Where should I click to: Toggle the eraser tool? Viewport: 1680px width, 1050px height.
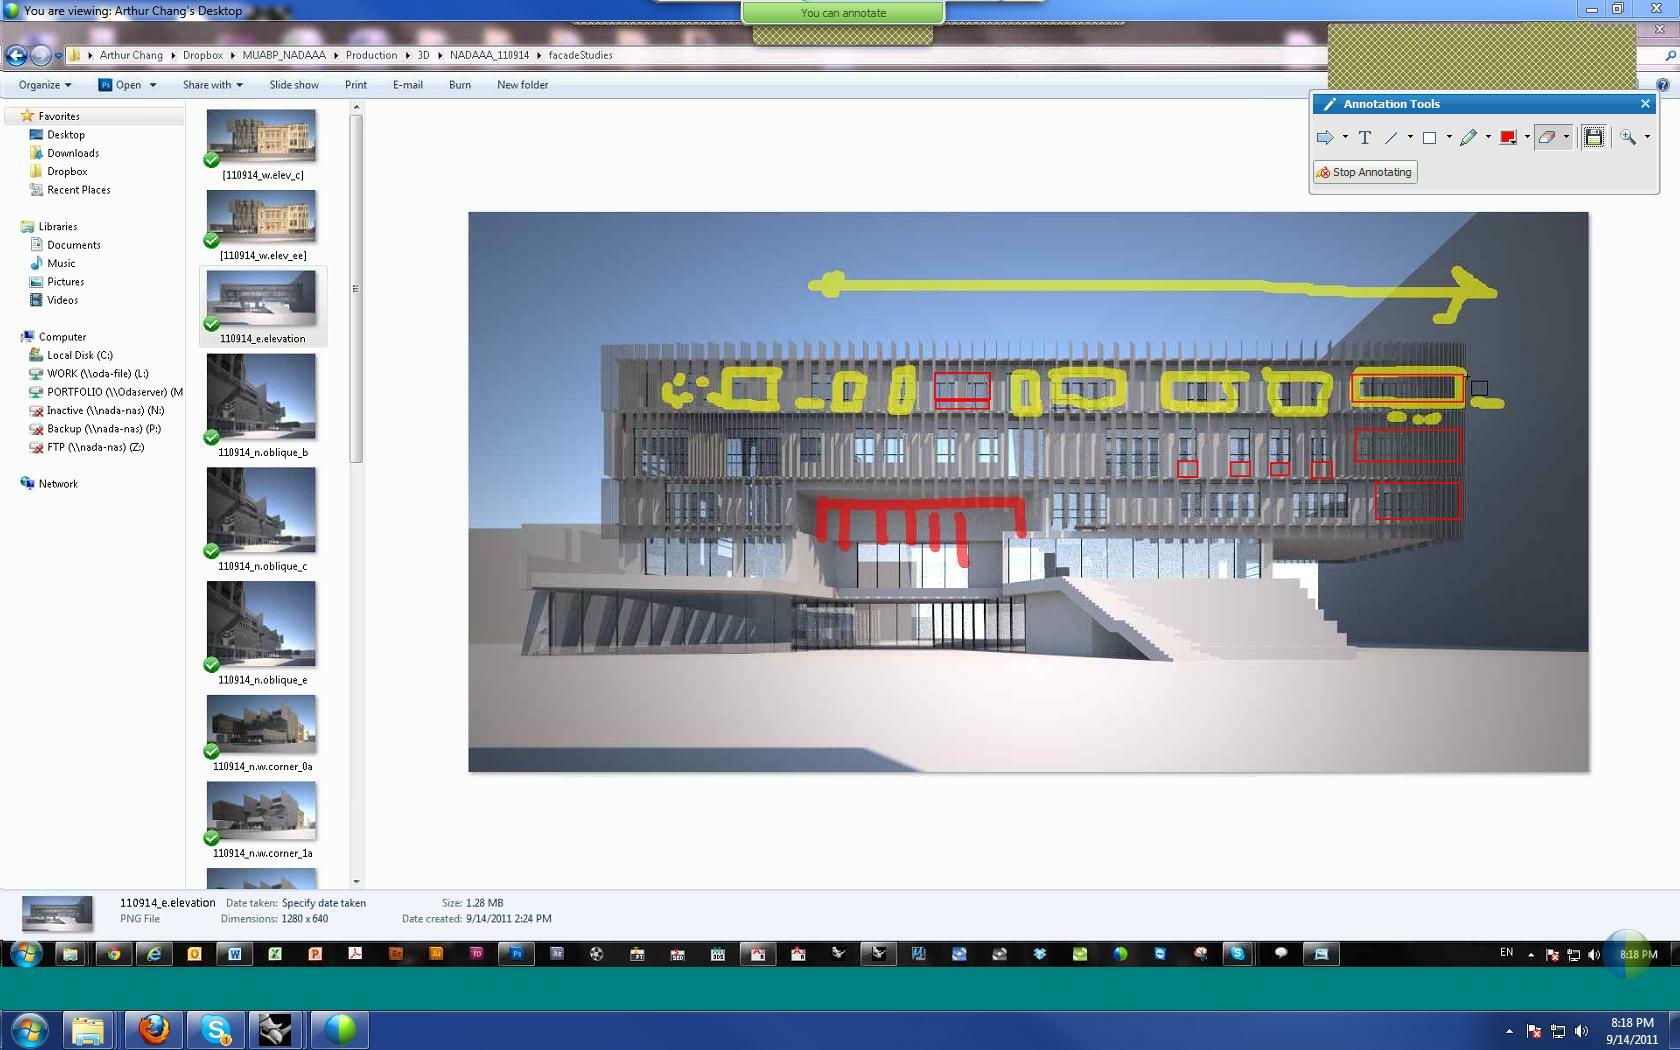coord(1546,138)
